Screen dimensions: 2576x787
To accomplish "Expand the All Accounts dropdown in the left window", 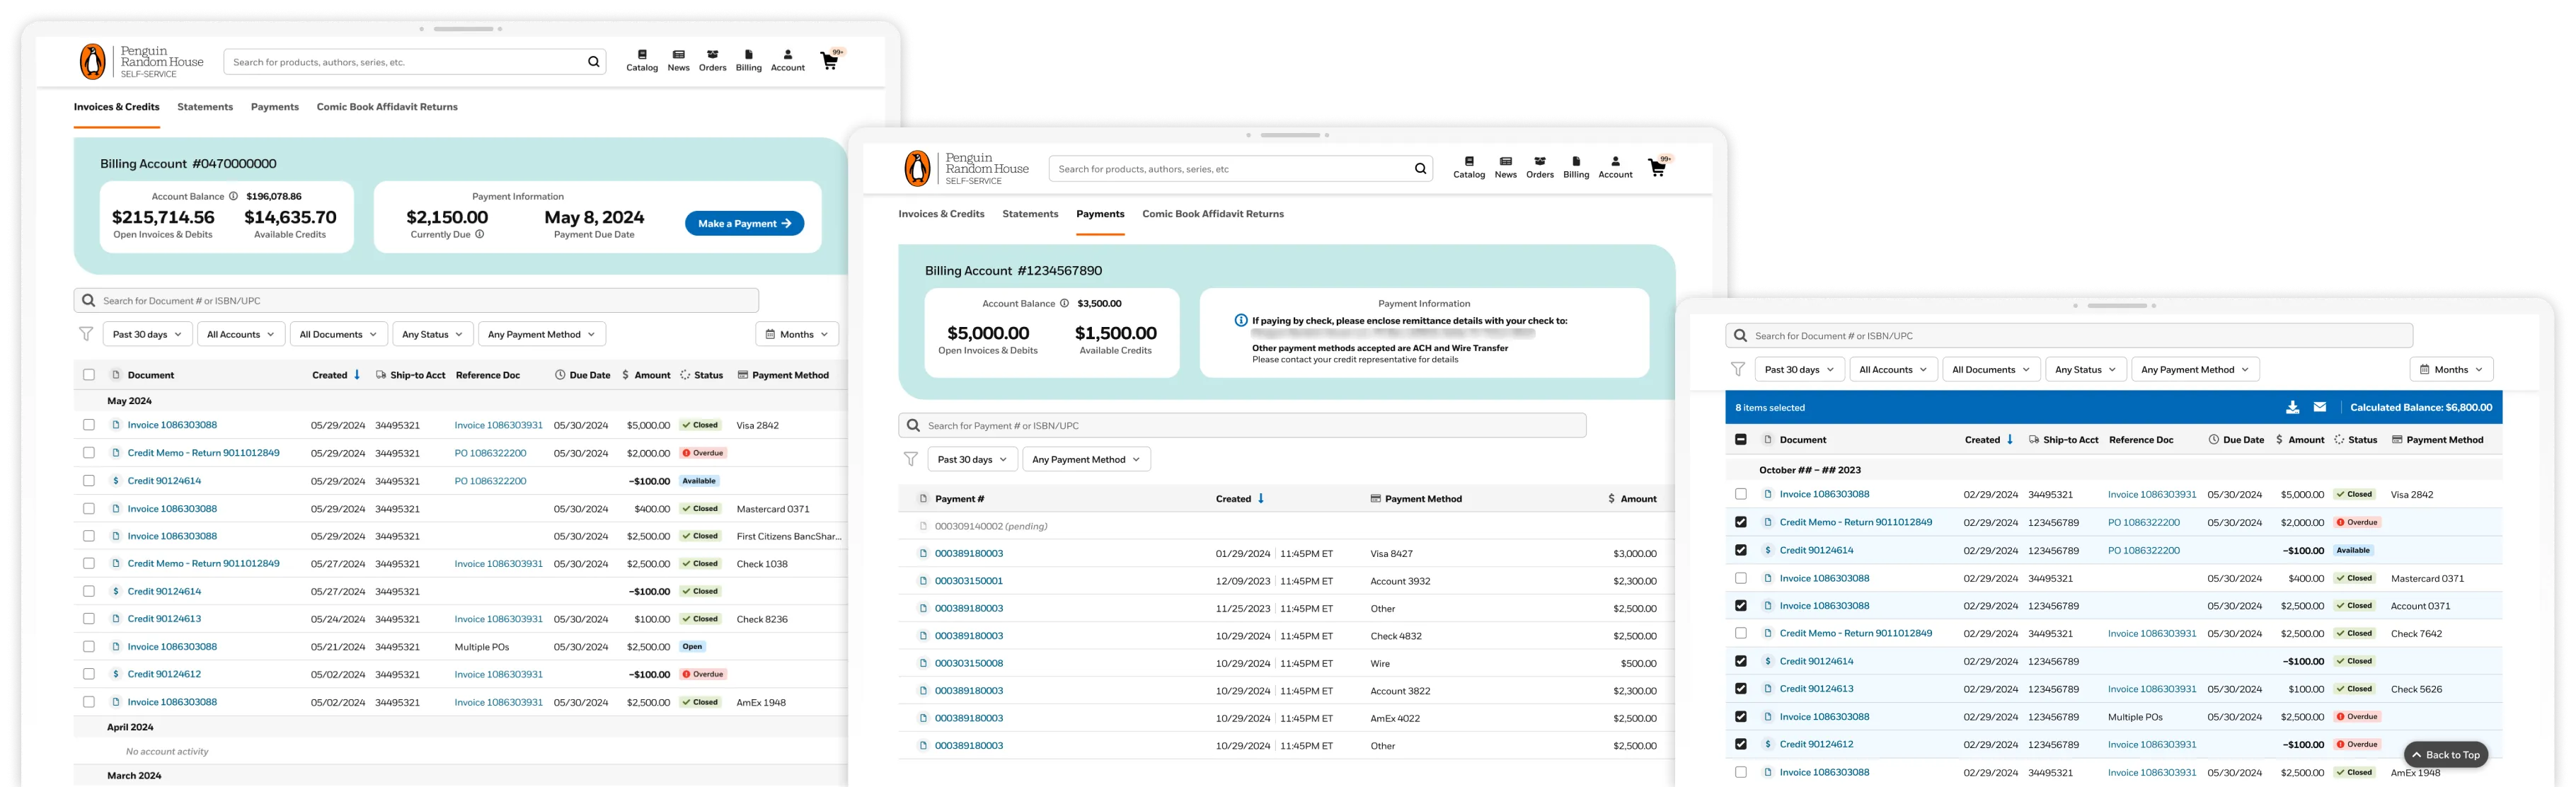I will pyautogui.click(x=241, y=334).
